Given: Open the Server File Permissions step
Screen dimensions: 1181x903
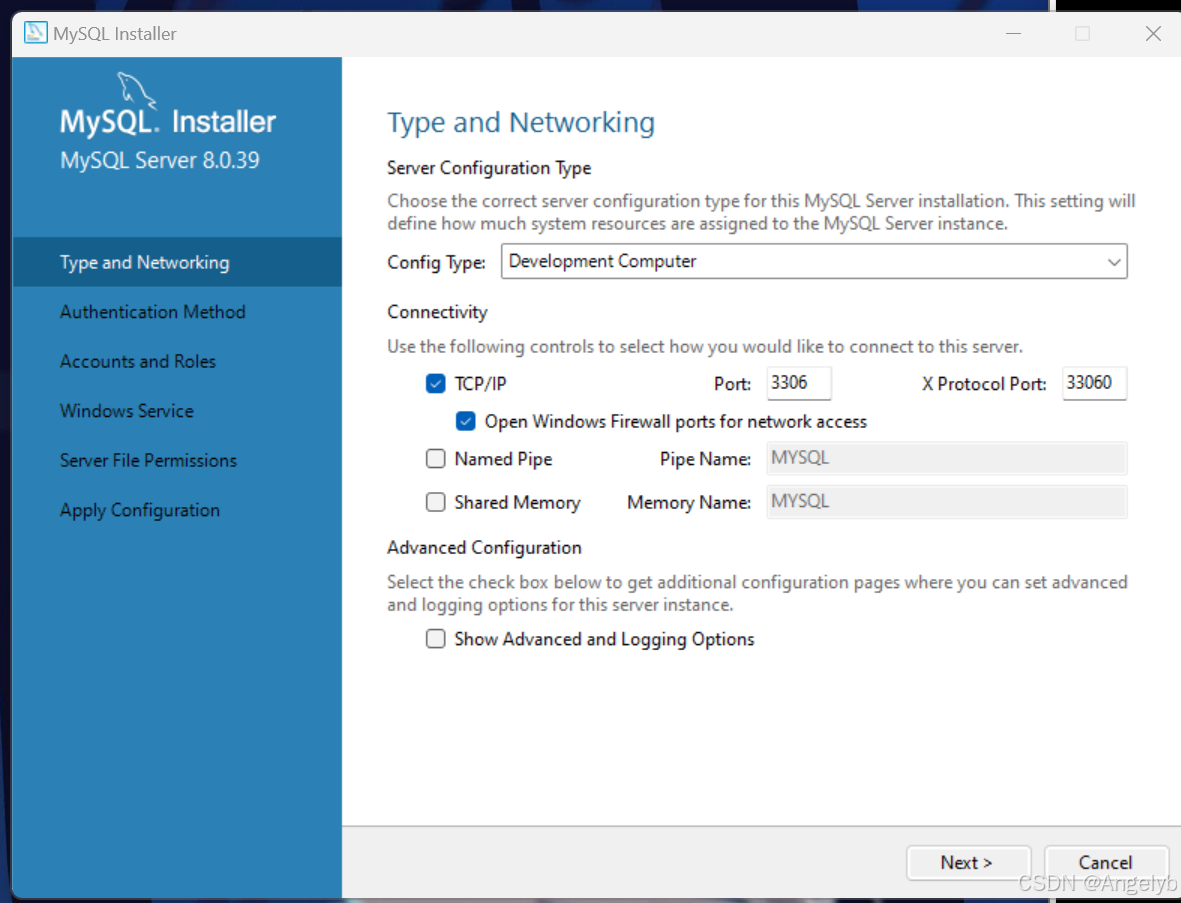Looking at the screenshot, I should 148,460.
